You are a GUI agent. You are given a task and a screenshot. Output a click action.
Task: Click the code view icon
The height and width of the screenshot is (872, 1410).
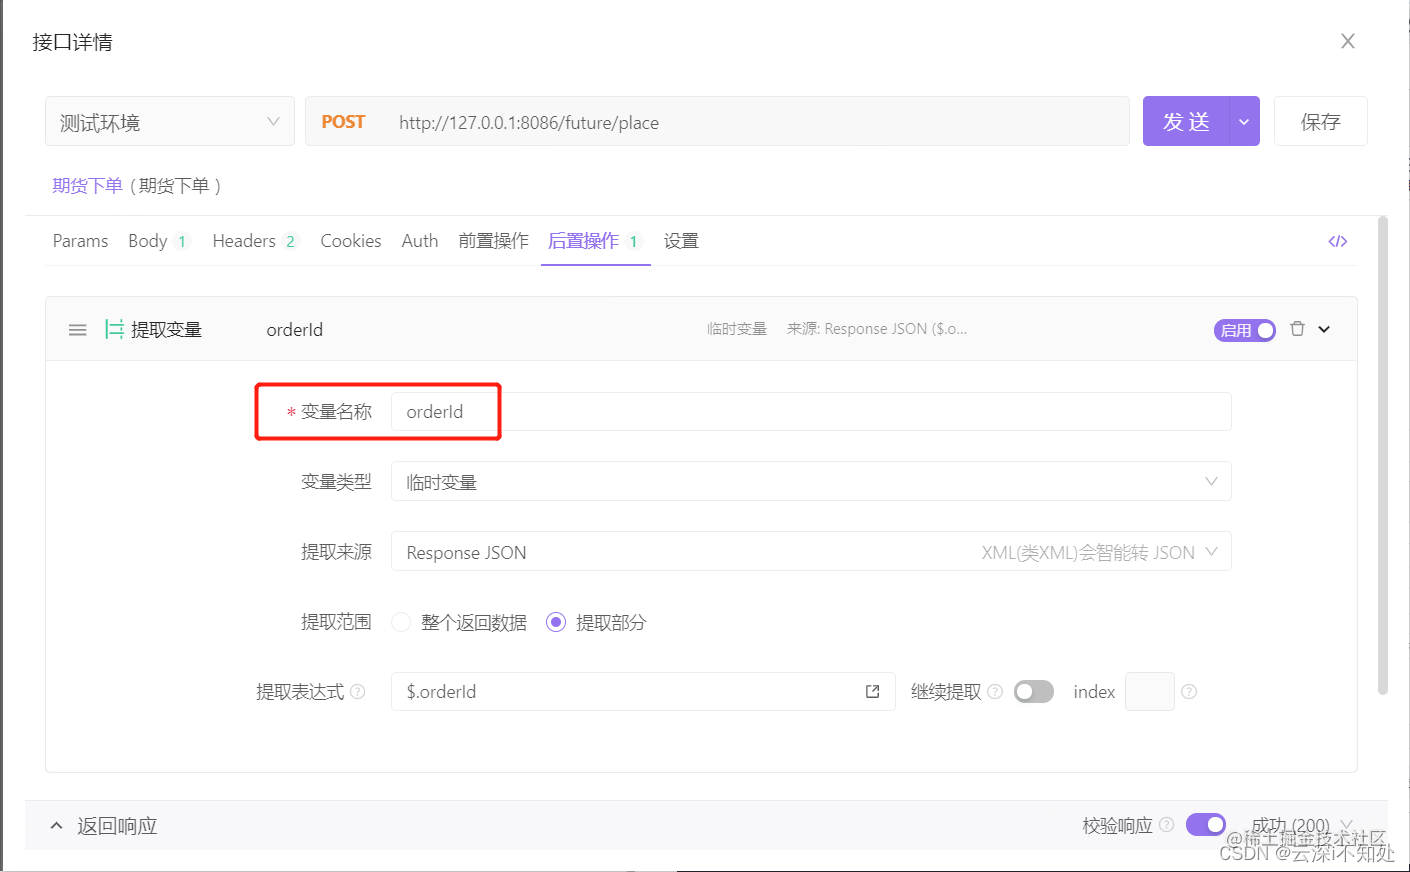pyautogui.click(x=1337, y=241)
